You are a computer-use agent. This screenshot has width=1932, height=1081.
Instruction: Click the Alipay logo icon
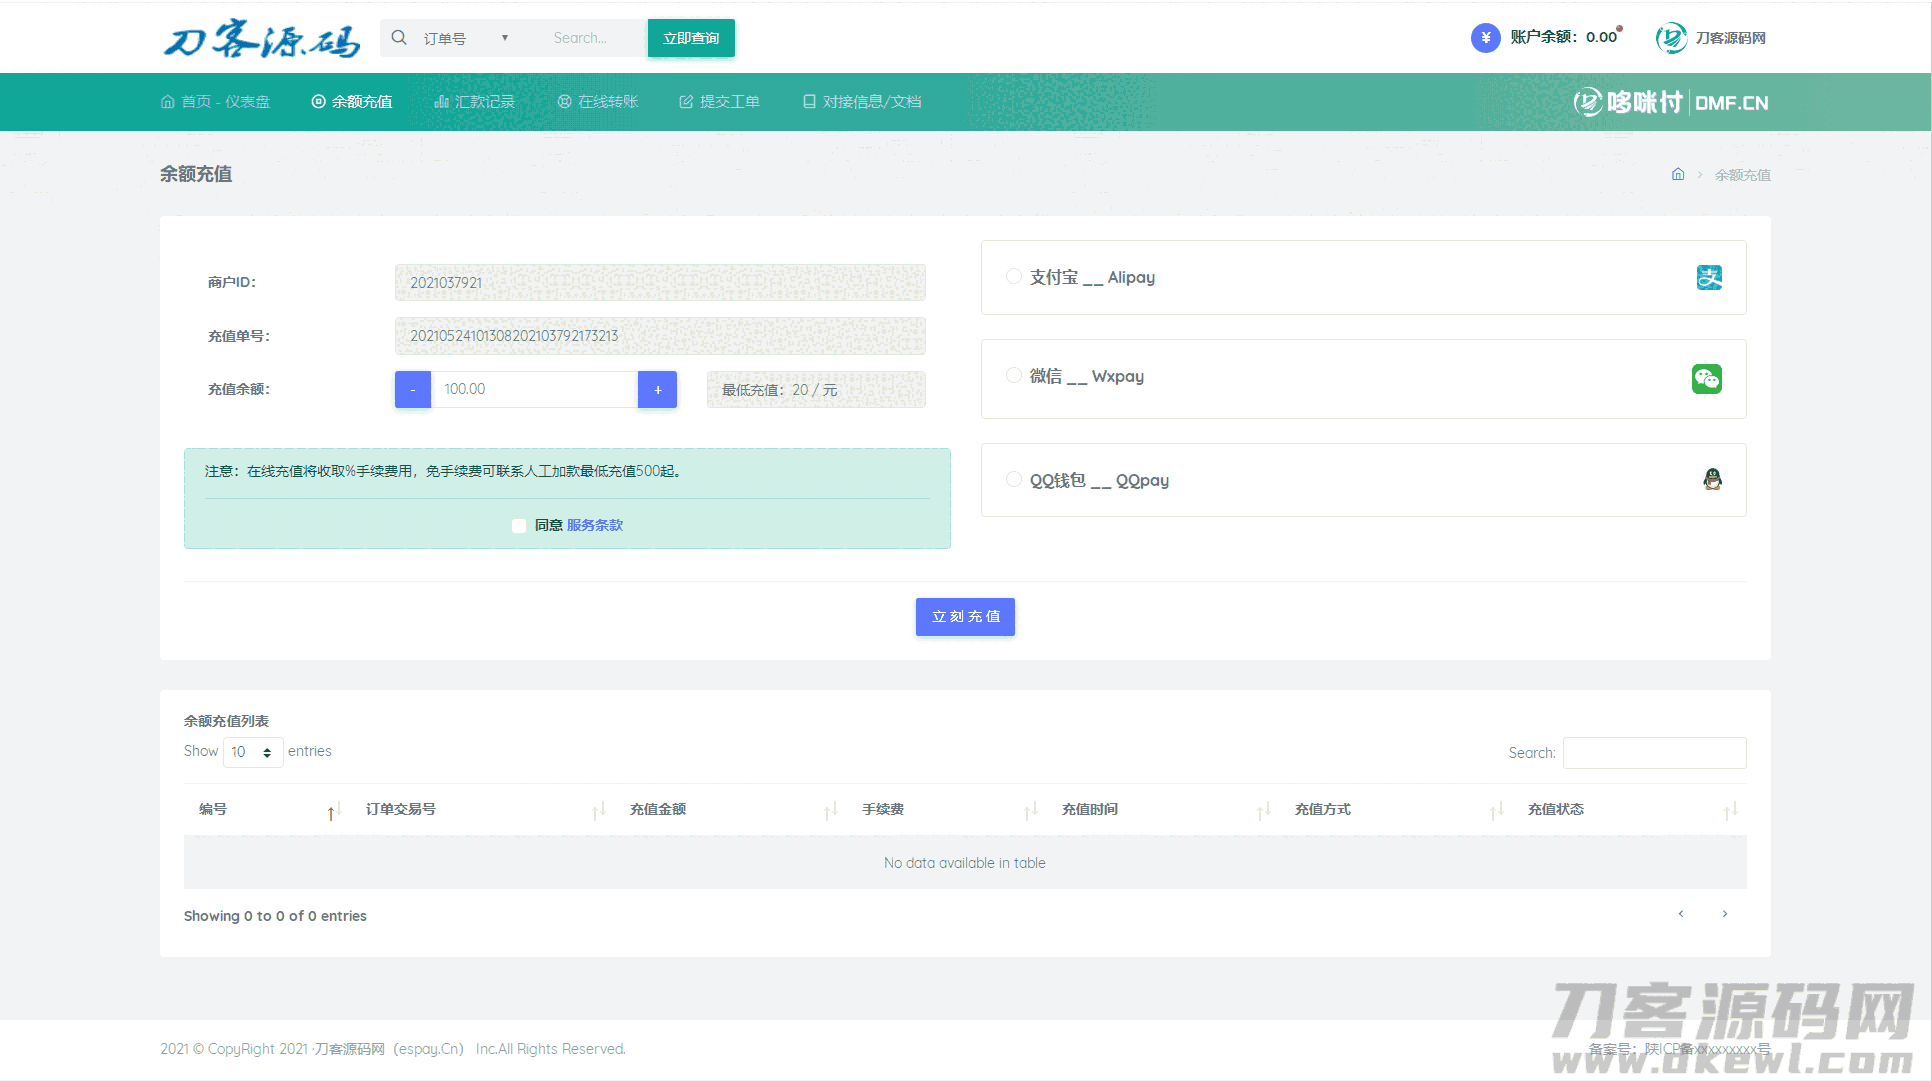[x=1709, y=278]
